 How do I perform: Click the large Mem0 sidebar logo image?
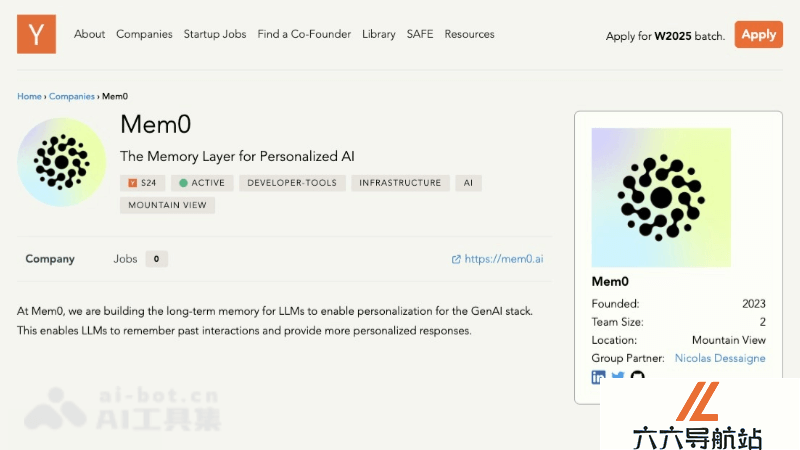pyautogui.click(x=661, y=197)
